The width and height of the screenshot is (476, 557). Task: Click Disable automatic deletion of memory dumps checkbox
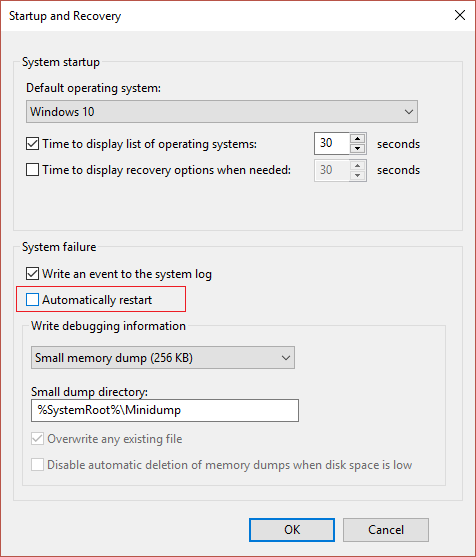(x=37, y=465)
